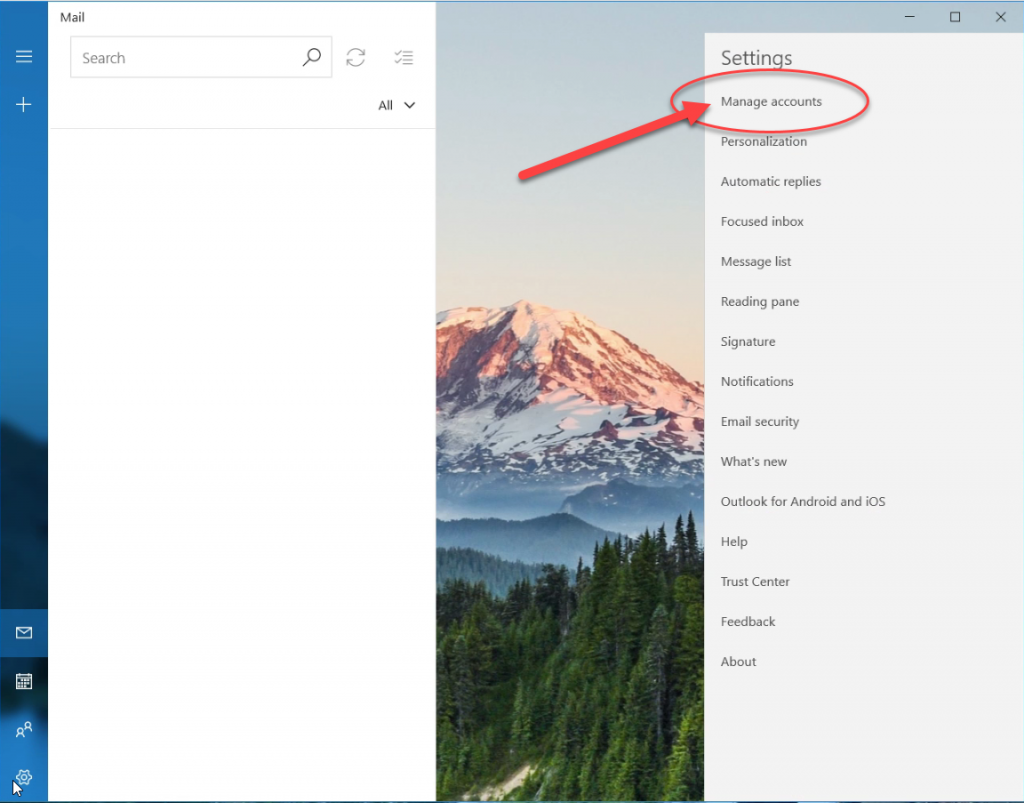Screen dimensions: 1024x803
Task: Maximize the Mail window
Action: pyautogui.click(x=955, y=17)
